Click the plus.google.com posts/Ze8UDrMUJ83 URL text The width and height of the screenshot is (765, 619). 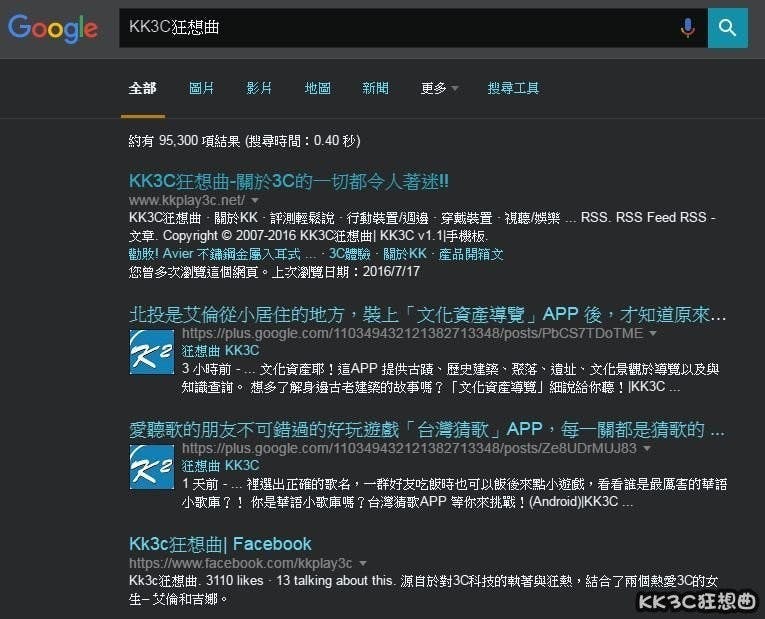pyautogui.click(x=409, y=448)
